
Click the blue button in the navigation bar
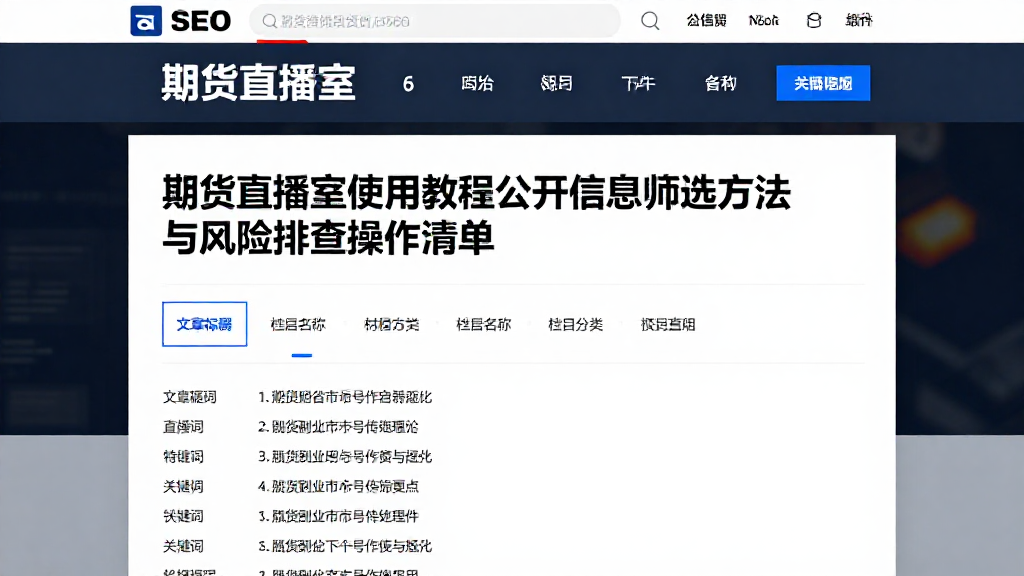pos(823,83)
